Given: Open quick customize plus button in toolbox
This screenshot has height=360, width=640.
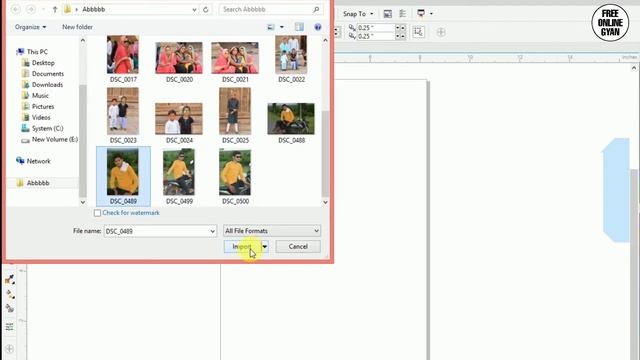Looking at the screenshot, I should [x=10, y=349].
